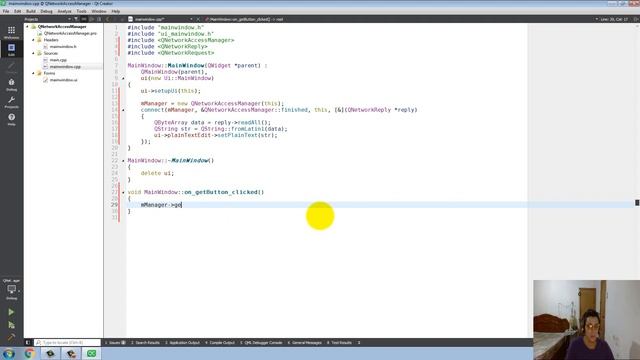Open the symbol selector showing on_getButton_clicked

pyautogui.click(x=247, y=19)
